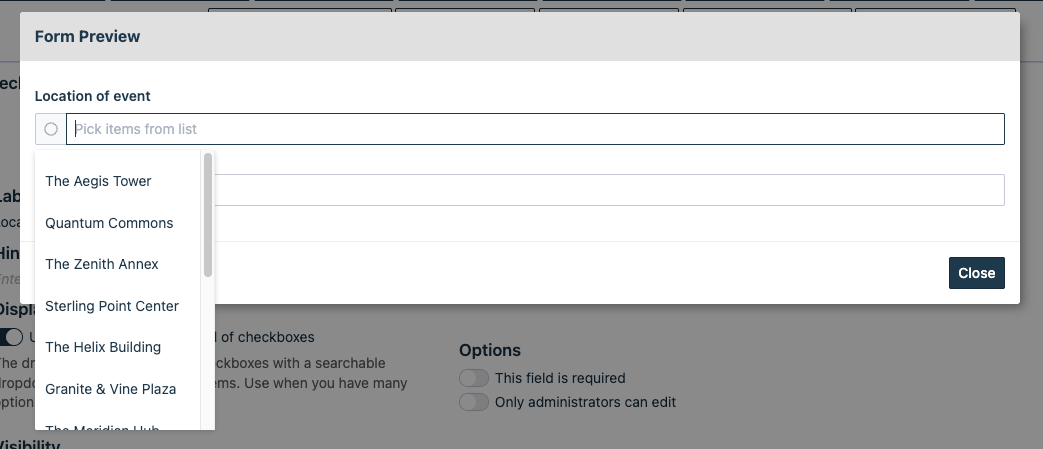This screenshot has height=449, width=1043.
Task: Pick The Zenith Annex location
Action: tap(102, 264)
